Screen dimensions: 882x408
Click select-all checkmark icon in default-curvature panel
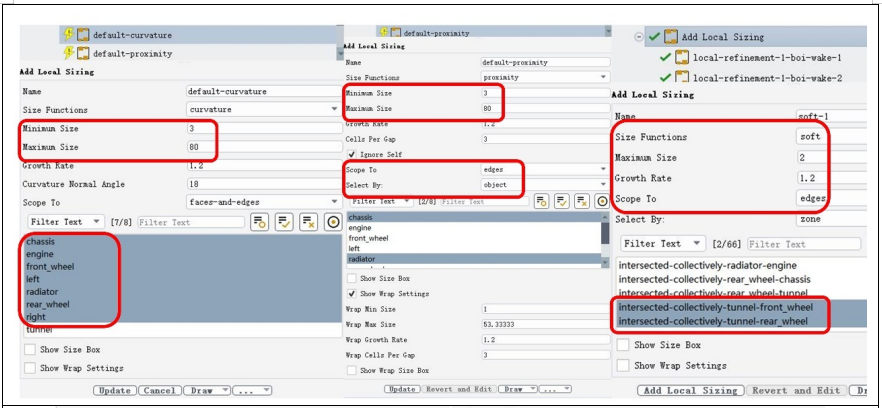tap(283, 222)
